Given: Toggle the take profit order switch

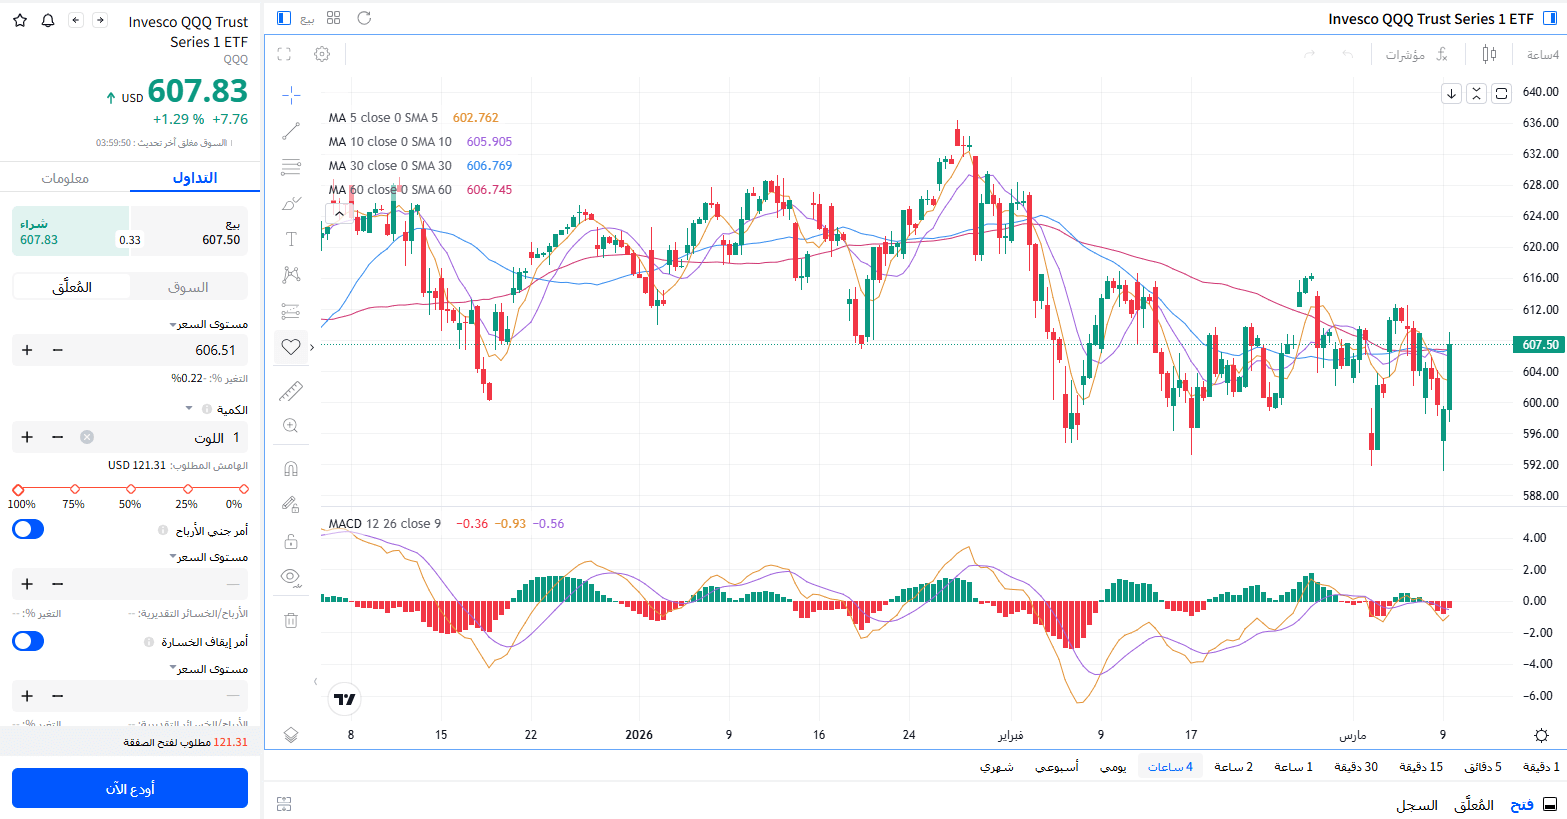Looking at the screenshot, I should tap(28, 530).
